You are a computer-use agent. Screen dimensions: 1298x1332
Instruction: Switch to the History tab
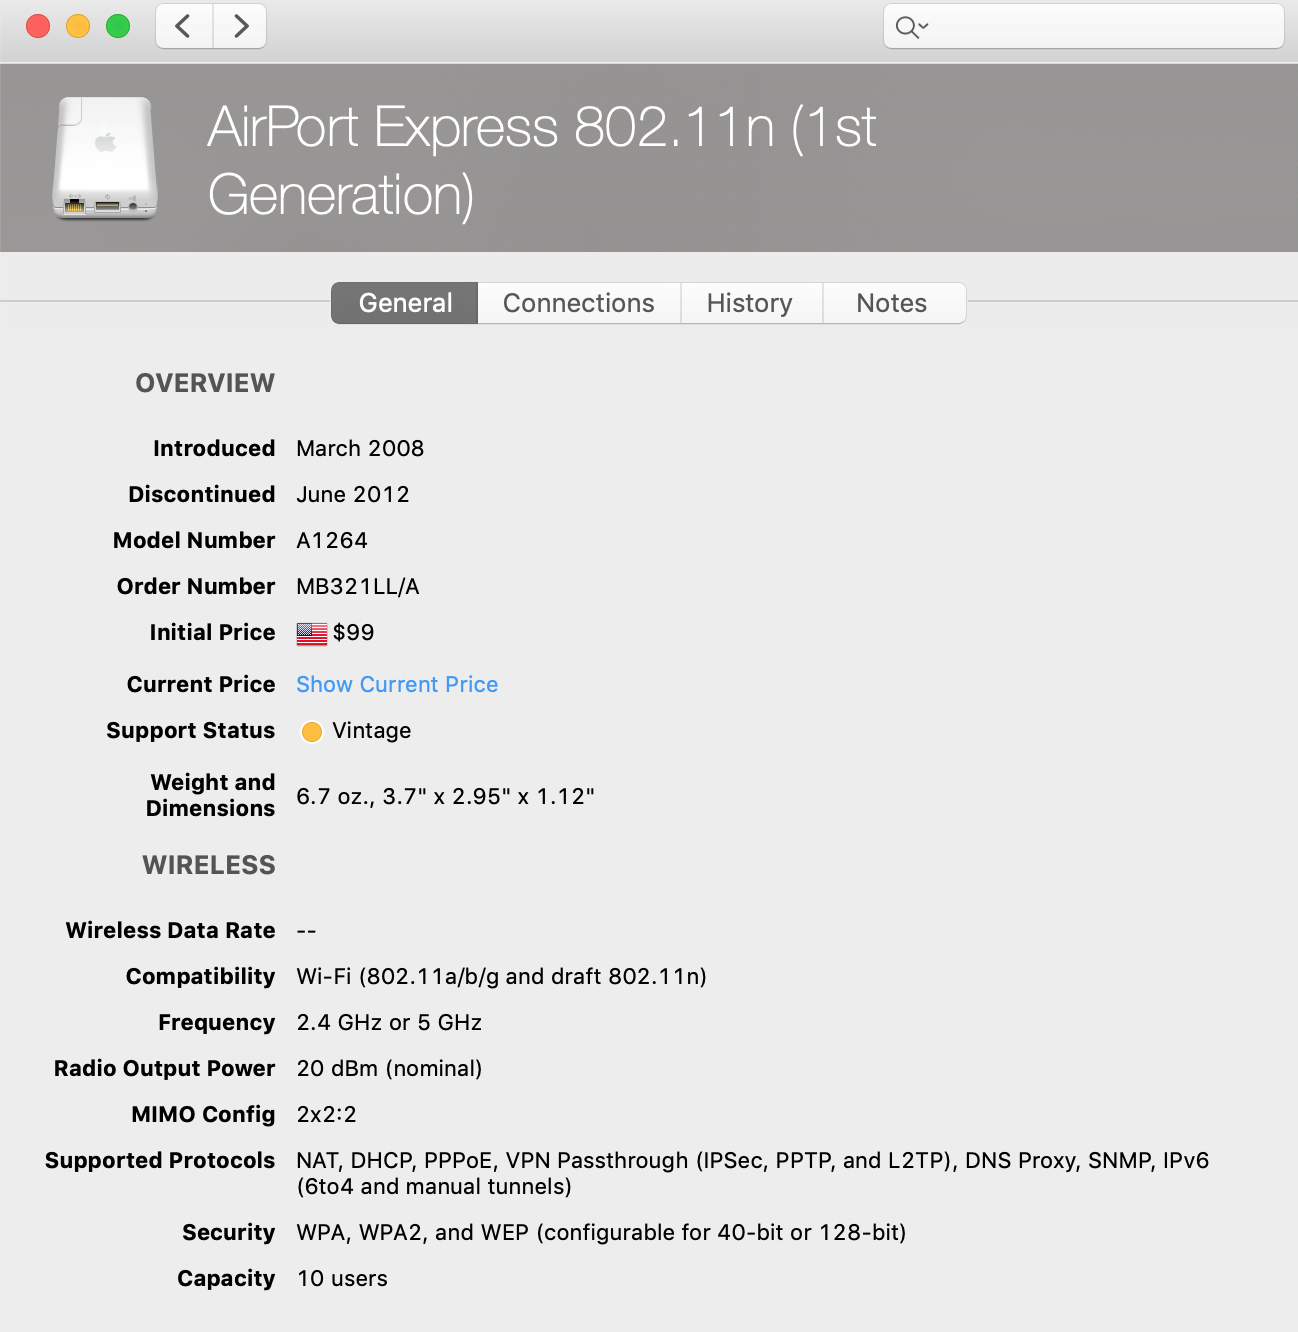pyautogui.click(x=749, y=303)
